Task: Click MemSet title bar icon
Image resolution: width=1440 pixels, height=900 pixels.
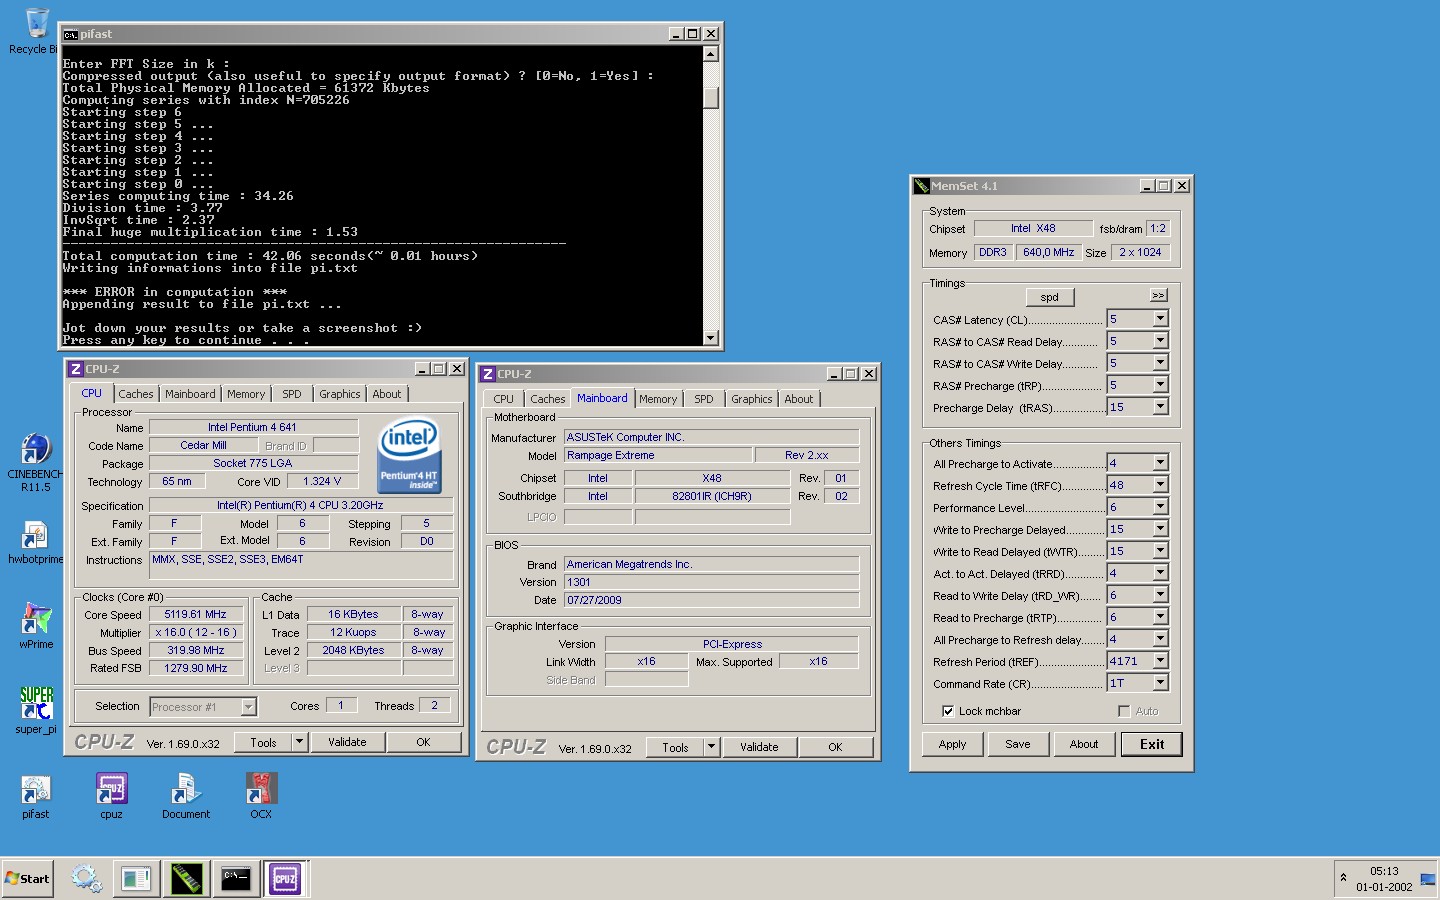Action: point(921,186)
